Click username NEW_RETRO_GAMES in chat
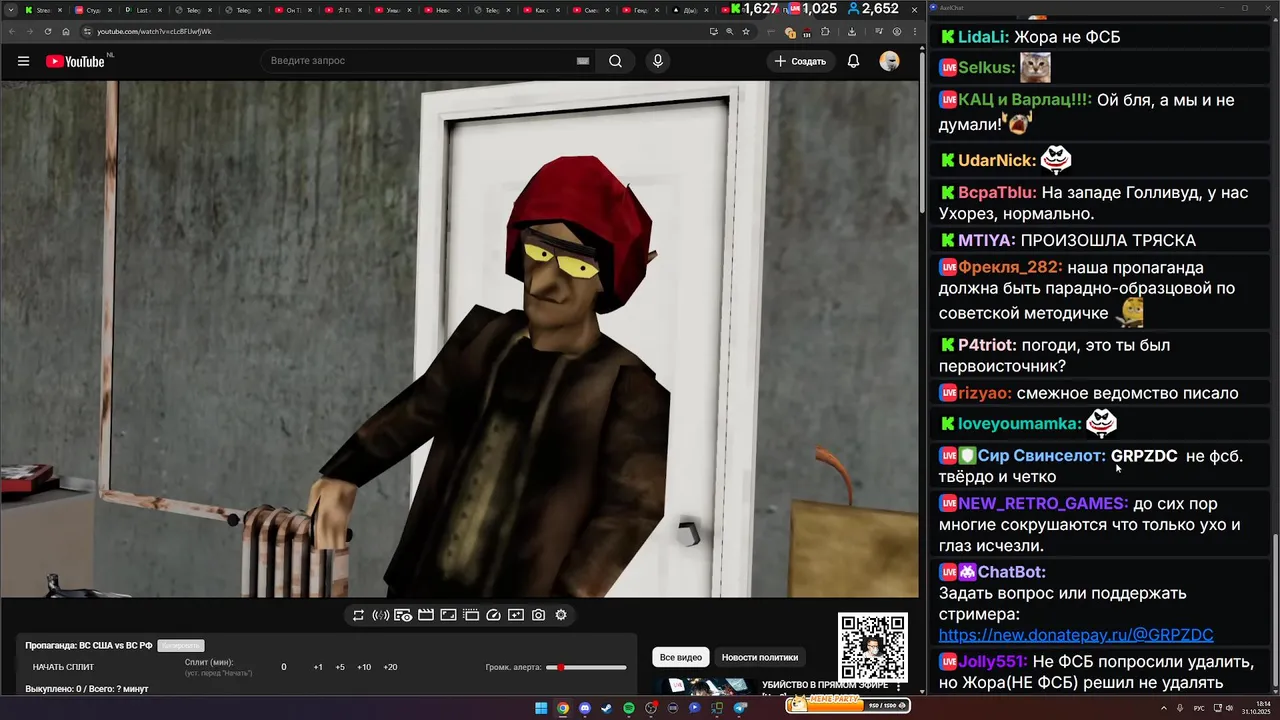Image resolution: width=1280 pixels, height=720 pixels. pos(1043,504)
